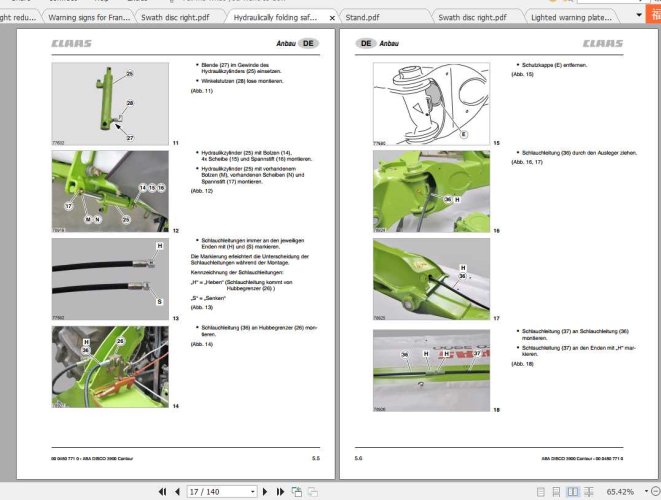Click page number 5.5 in left footer
Screen dimensions: 661x500
coord(316,458)
